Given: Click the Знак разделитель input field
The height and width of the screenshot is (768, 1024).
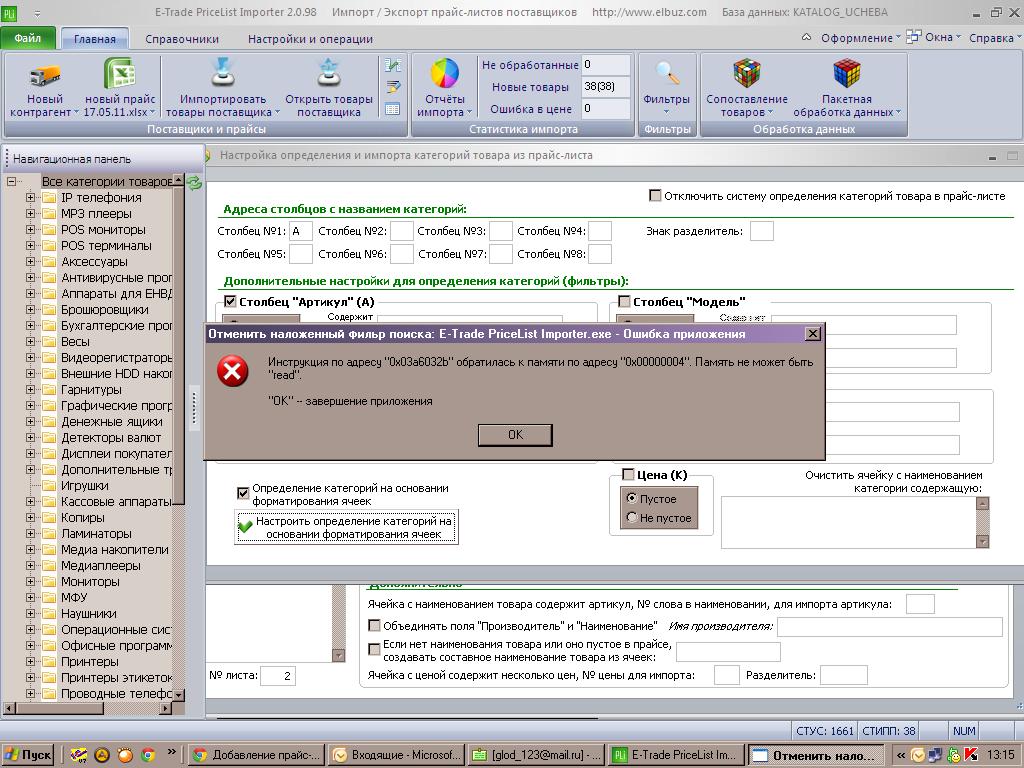Looking at the screenshot, I should click(761, 231).
